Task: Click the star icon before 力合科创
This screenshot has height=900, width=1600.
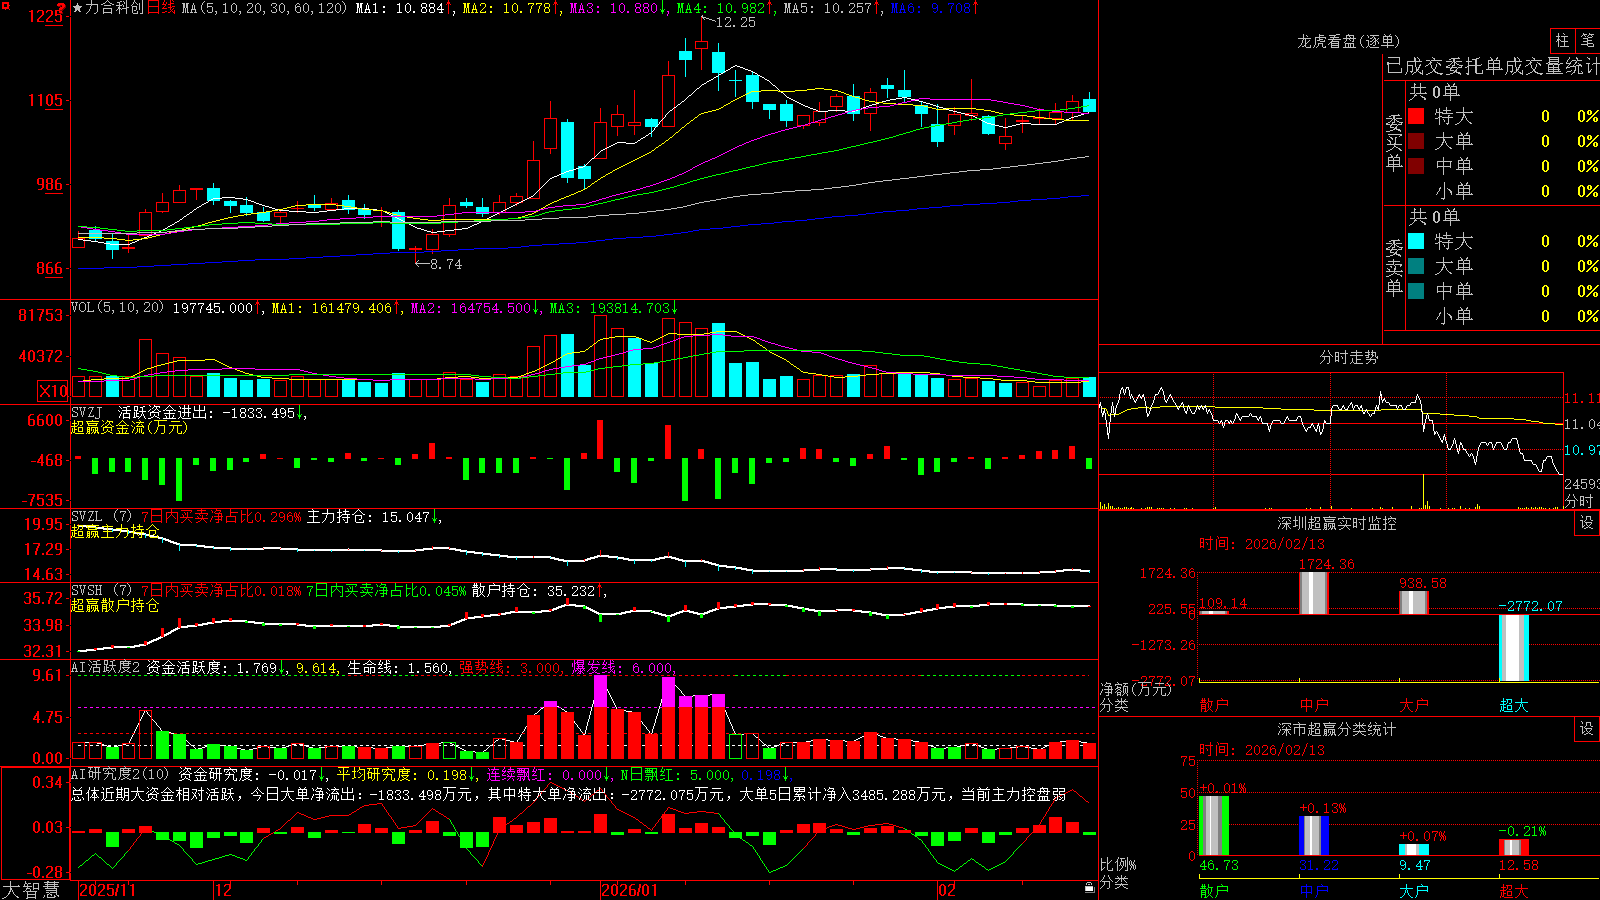Action: (78, 8)
